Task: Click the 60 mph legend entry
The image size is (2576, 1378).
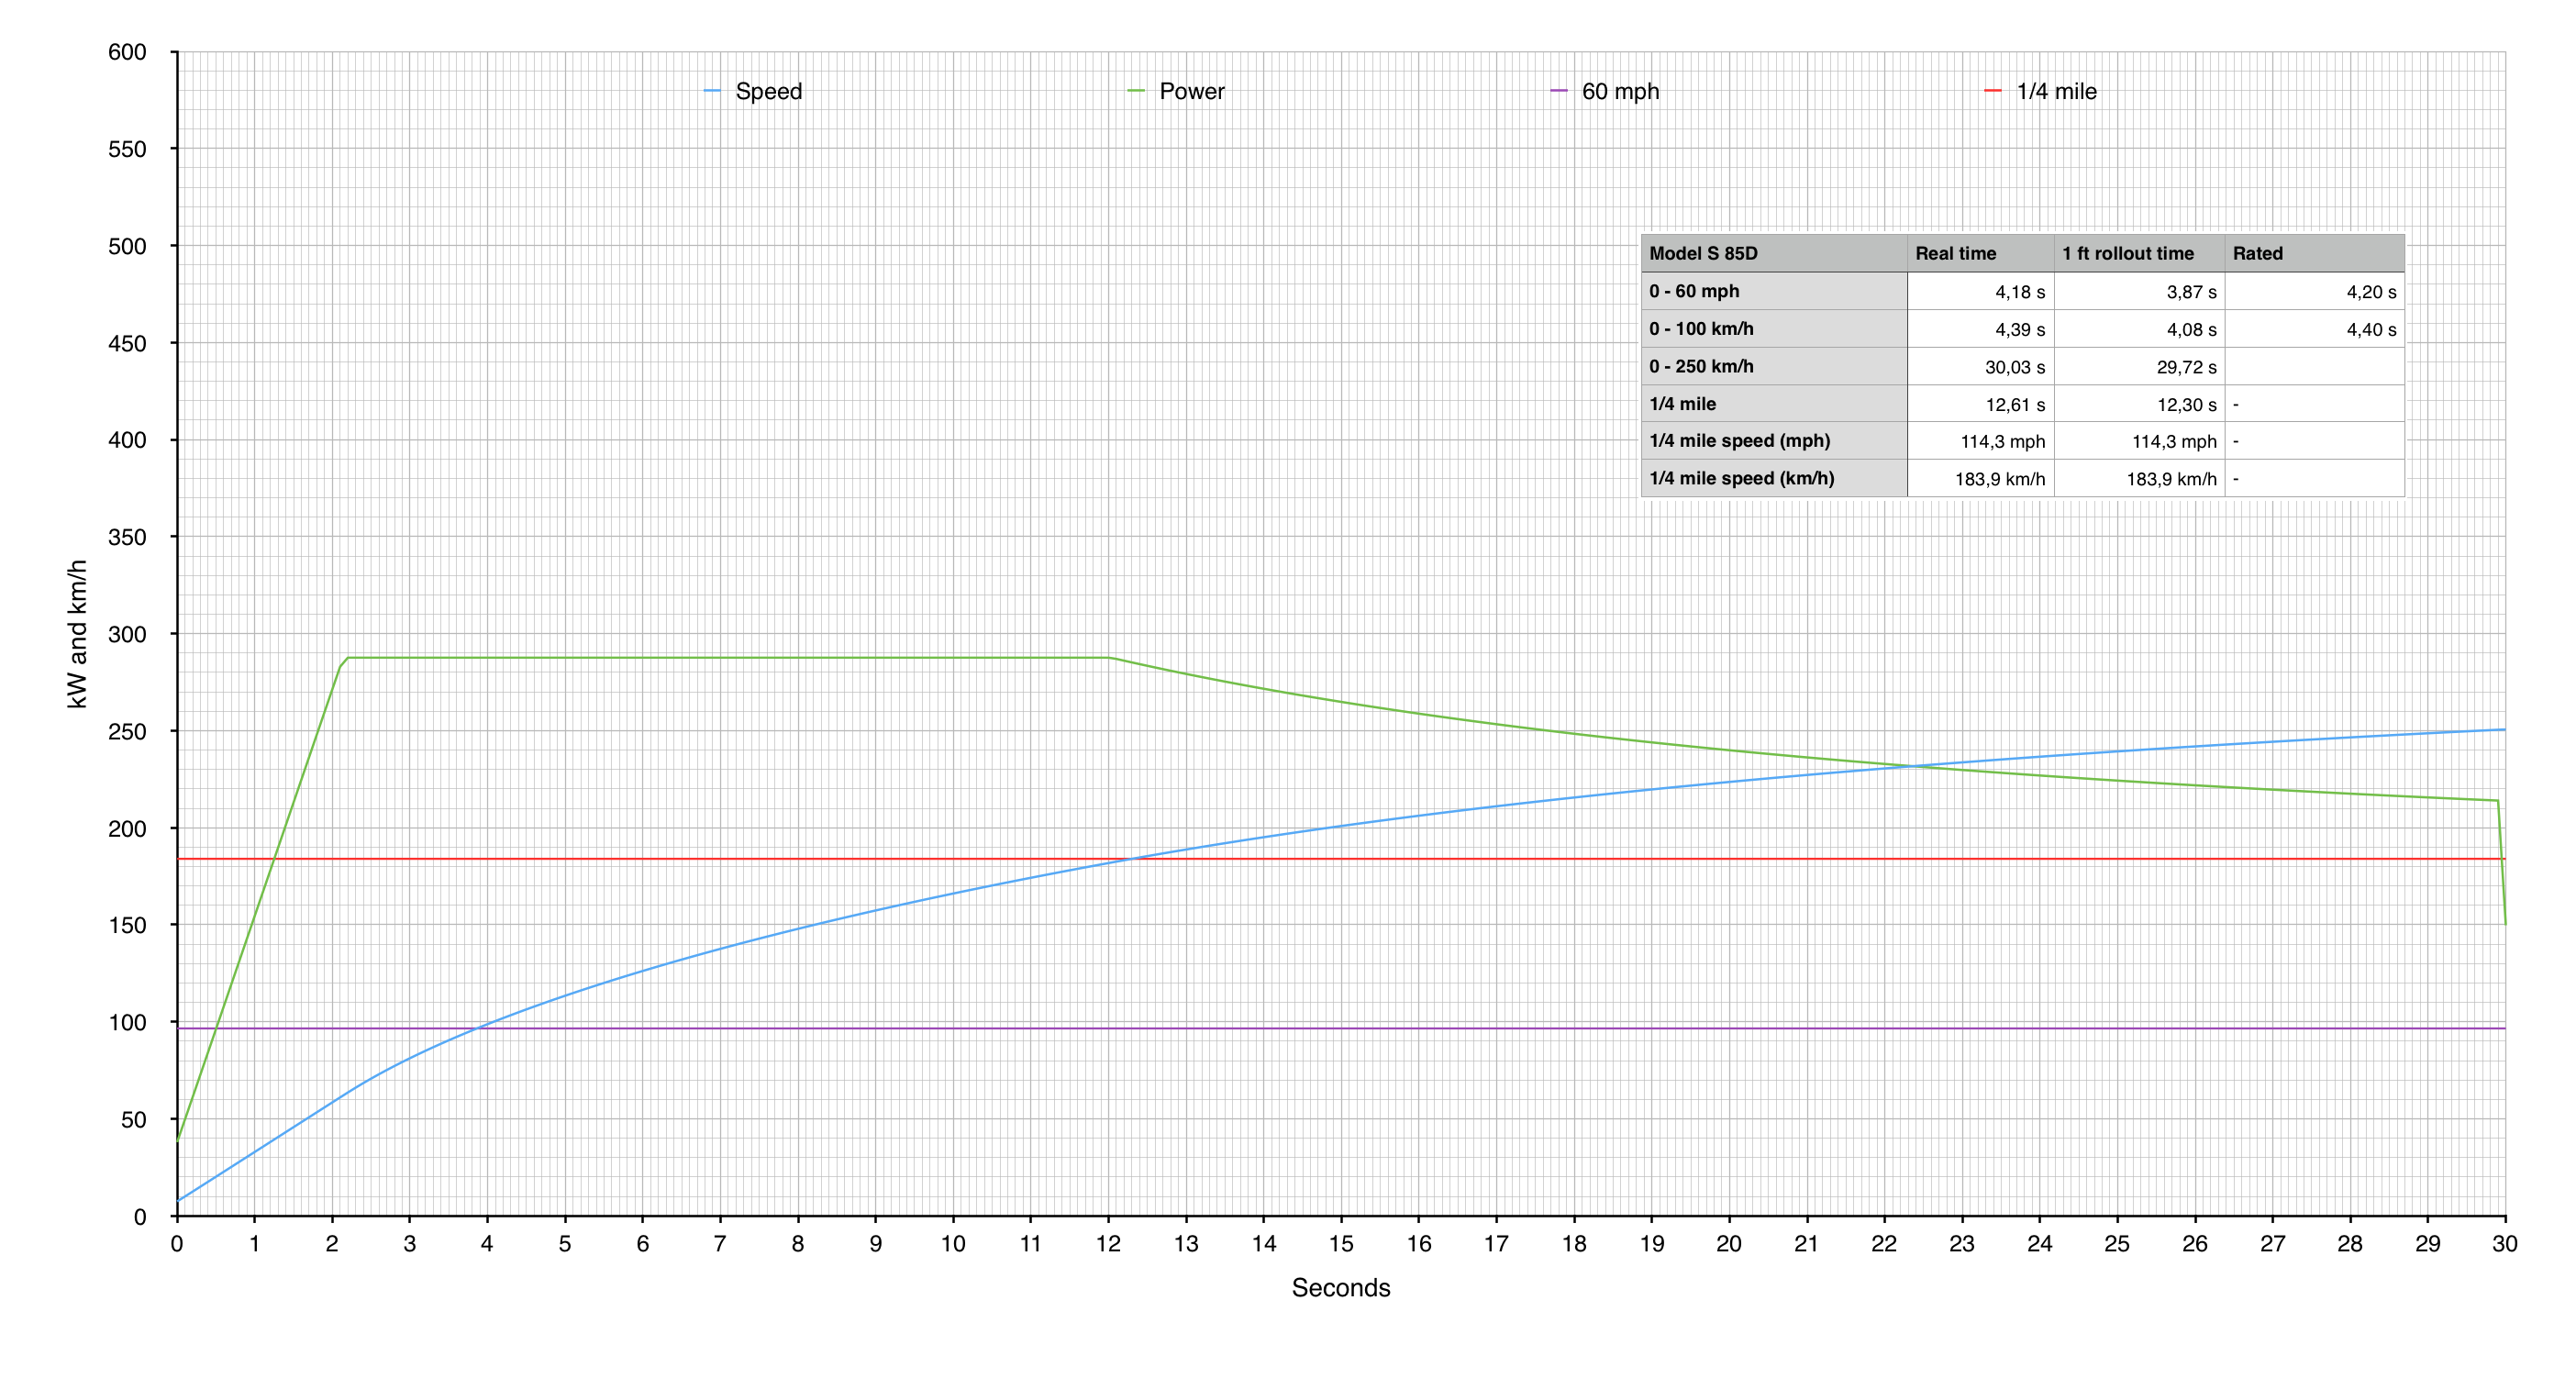Action: coord(1619,91)
